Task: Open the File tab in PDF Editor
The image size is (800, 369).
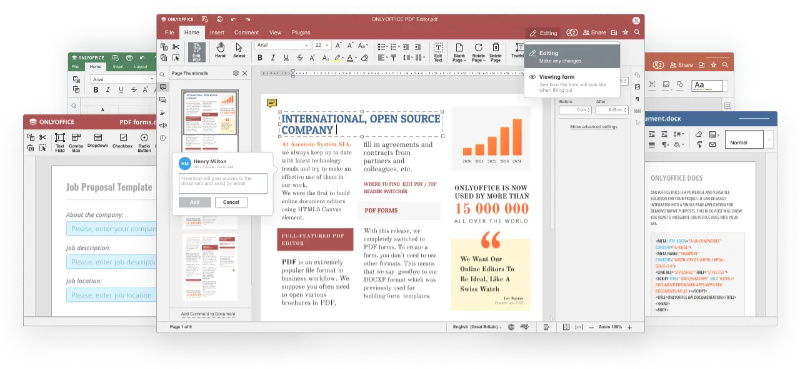Action: pos(170,33)
